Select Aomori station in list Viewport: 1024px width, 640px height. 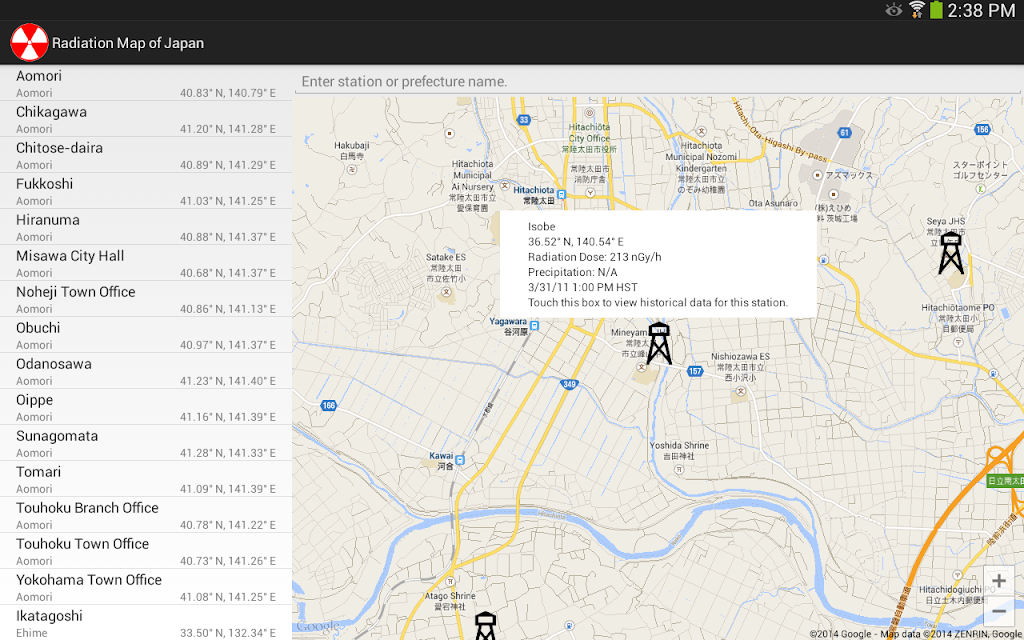(146, 83)
